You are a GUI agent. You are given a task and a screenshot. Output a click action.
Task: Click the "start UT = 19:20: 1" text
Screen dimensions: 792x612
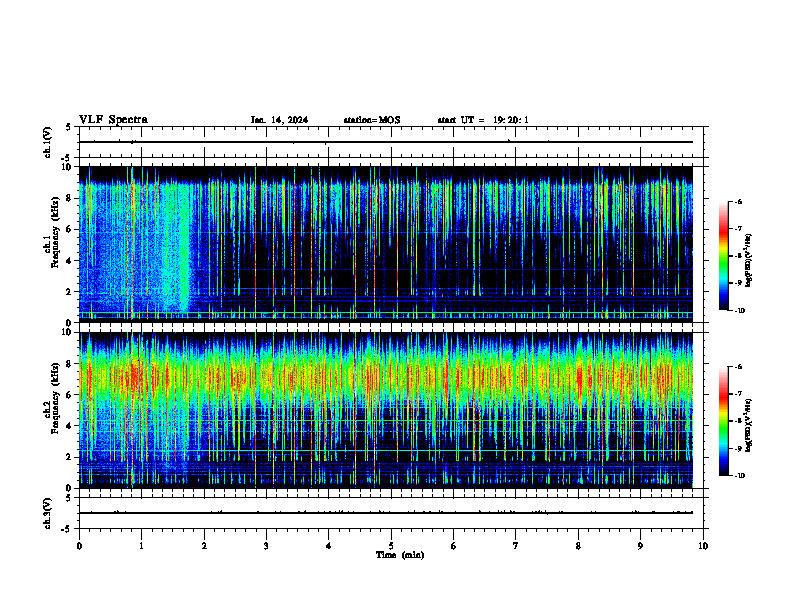click(483, 120)
